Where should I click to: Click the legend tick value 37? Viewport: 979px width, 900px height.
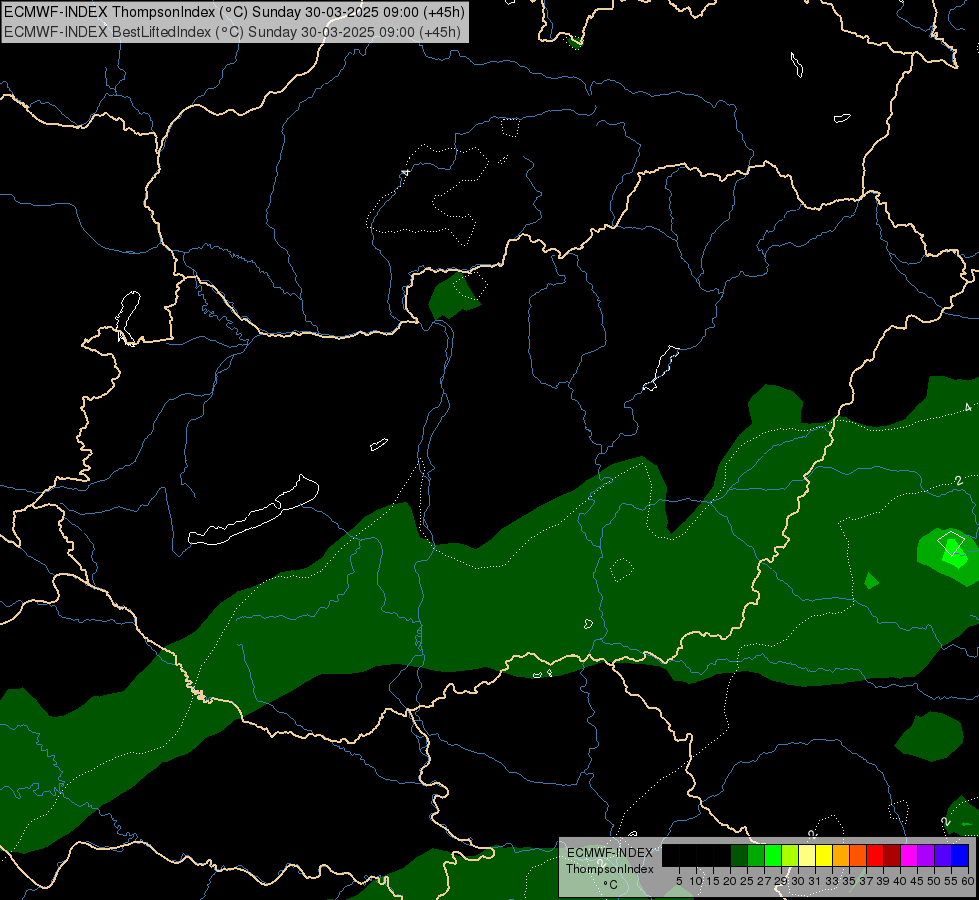tap(866, 881)
